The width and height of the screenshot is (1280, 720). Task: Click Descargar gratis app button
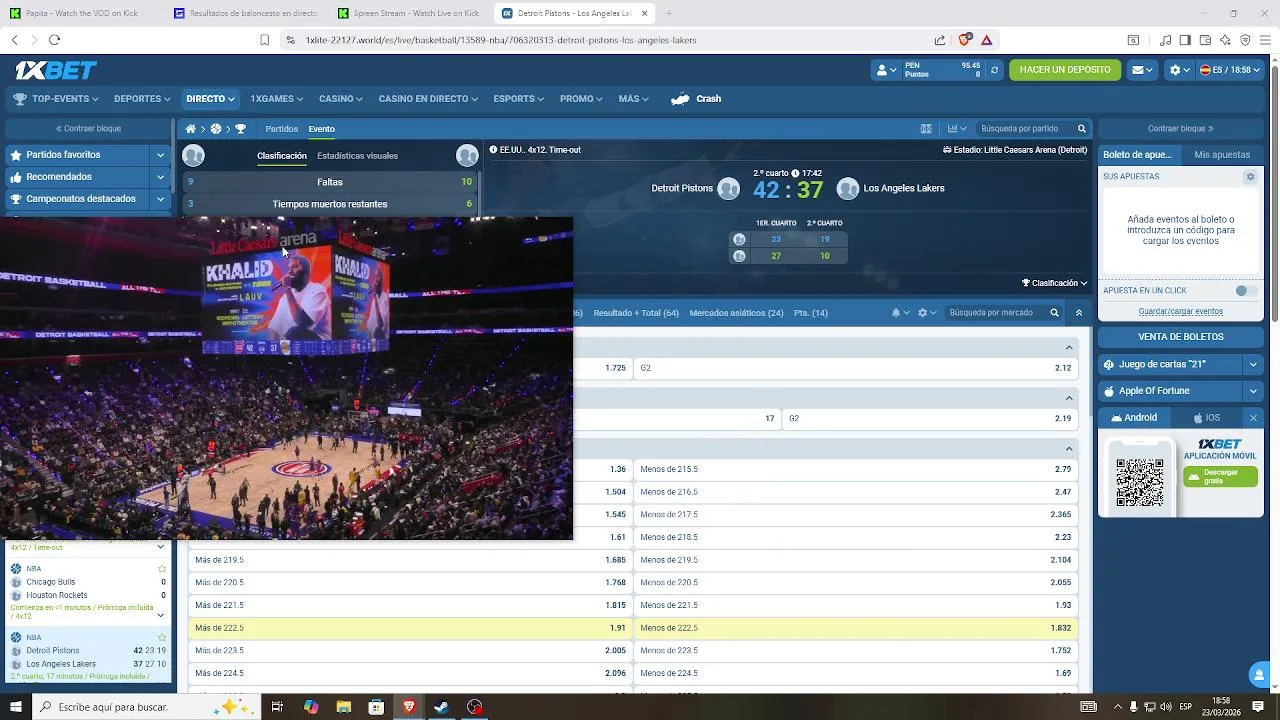click(x=1220, y=476)
